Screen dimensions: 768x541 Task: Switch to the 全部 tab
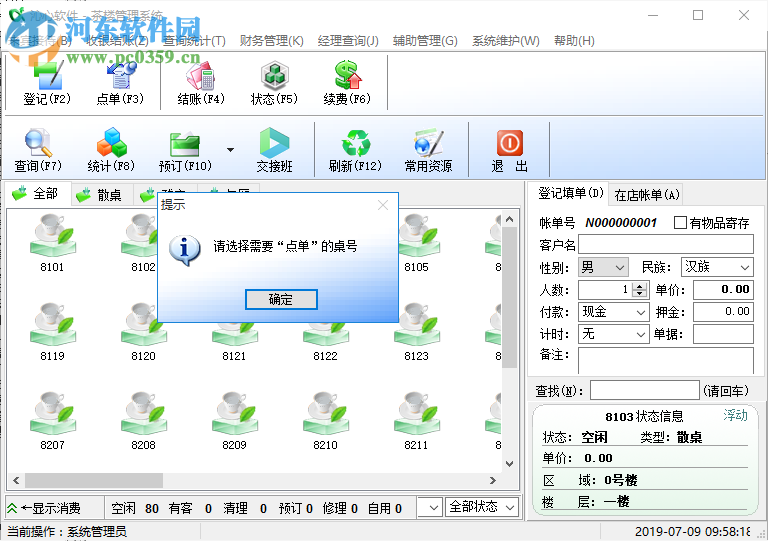pyautogui.click(x=38, y=194)
